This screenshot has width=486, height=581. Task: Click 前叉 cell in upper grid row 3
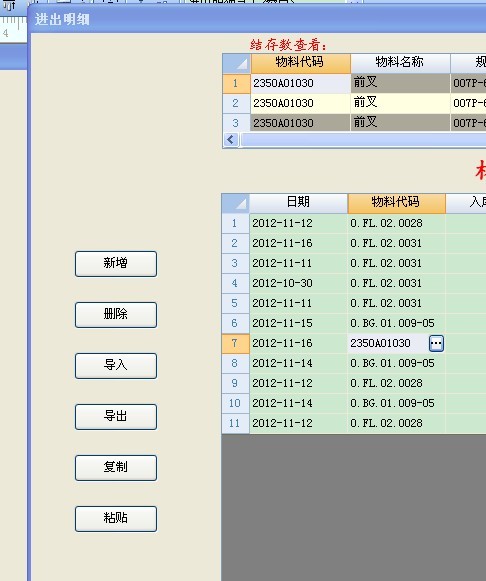(400, 123)
